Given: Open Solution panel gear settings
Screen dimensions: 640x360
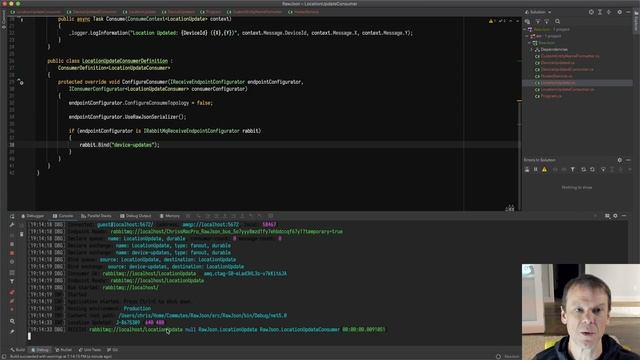Looking at the screenshot, I should click(620, 12).
